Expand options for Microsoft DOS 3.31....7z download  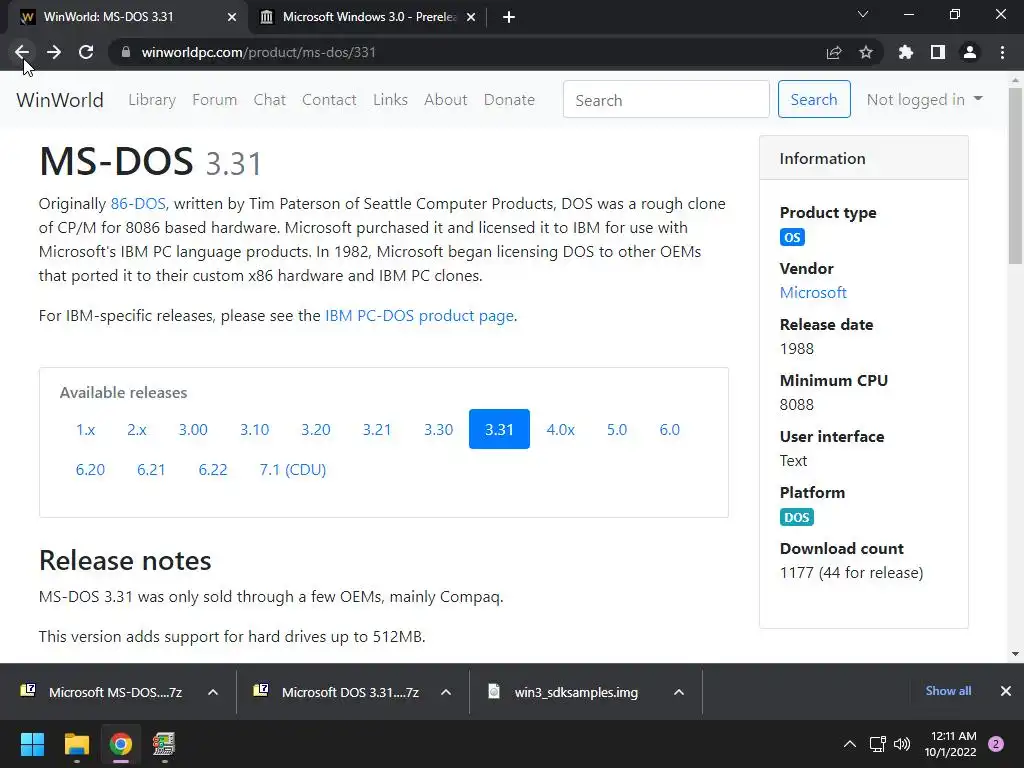coord(446,692)
